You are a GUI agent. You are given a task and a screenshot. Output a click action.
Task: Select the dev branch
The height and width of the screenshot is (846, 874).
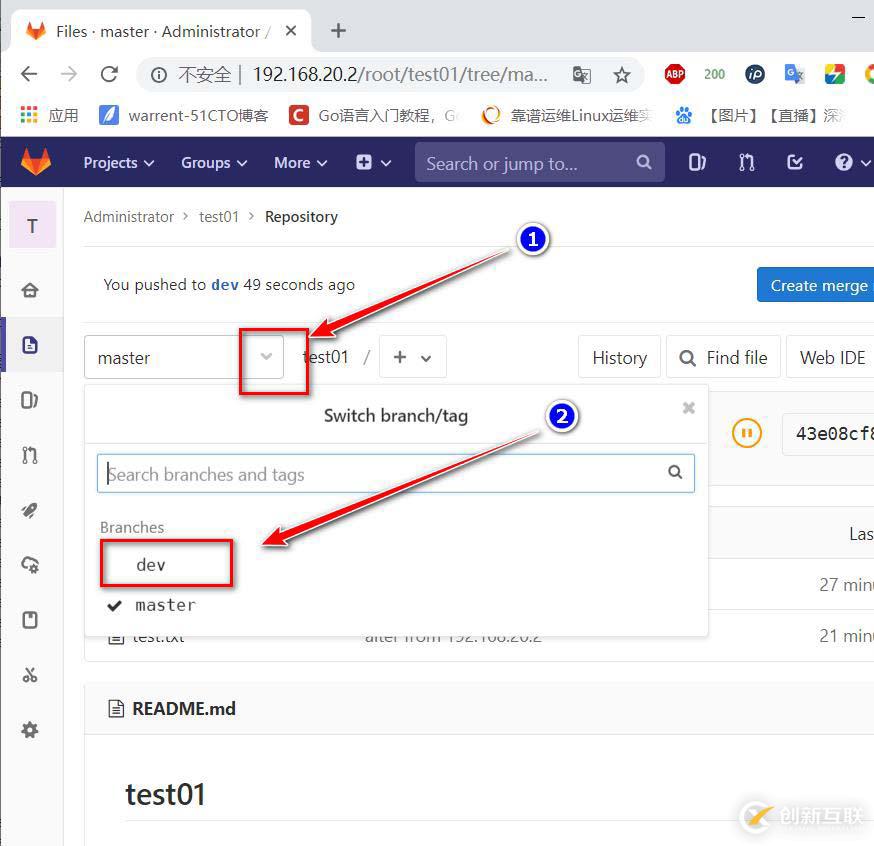click(151, 565)
